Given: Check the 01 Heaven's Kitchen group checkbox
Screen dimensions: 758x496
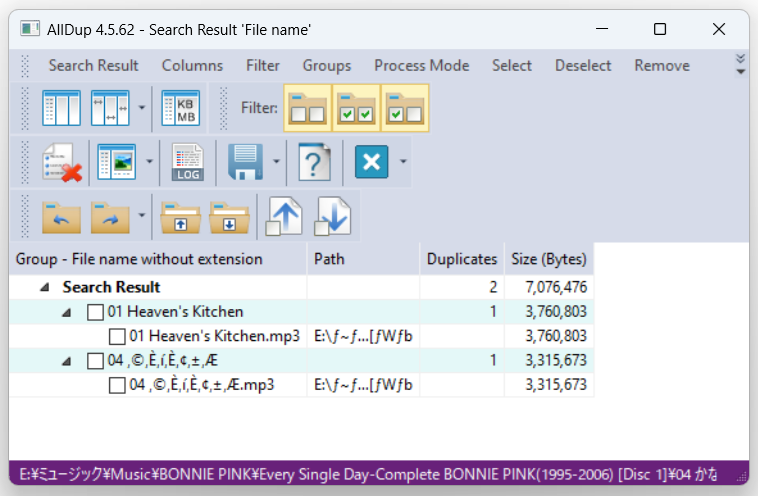Looking at the screenshot, I should [95, 312].
